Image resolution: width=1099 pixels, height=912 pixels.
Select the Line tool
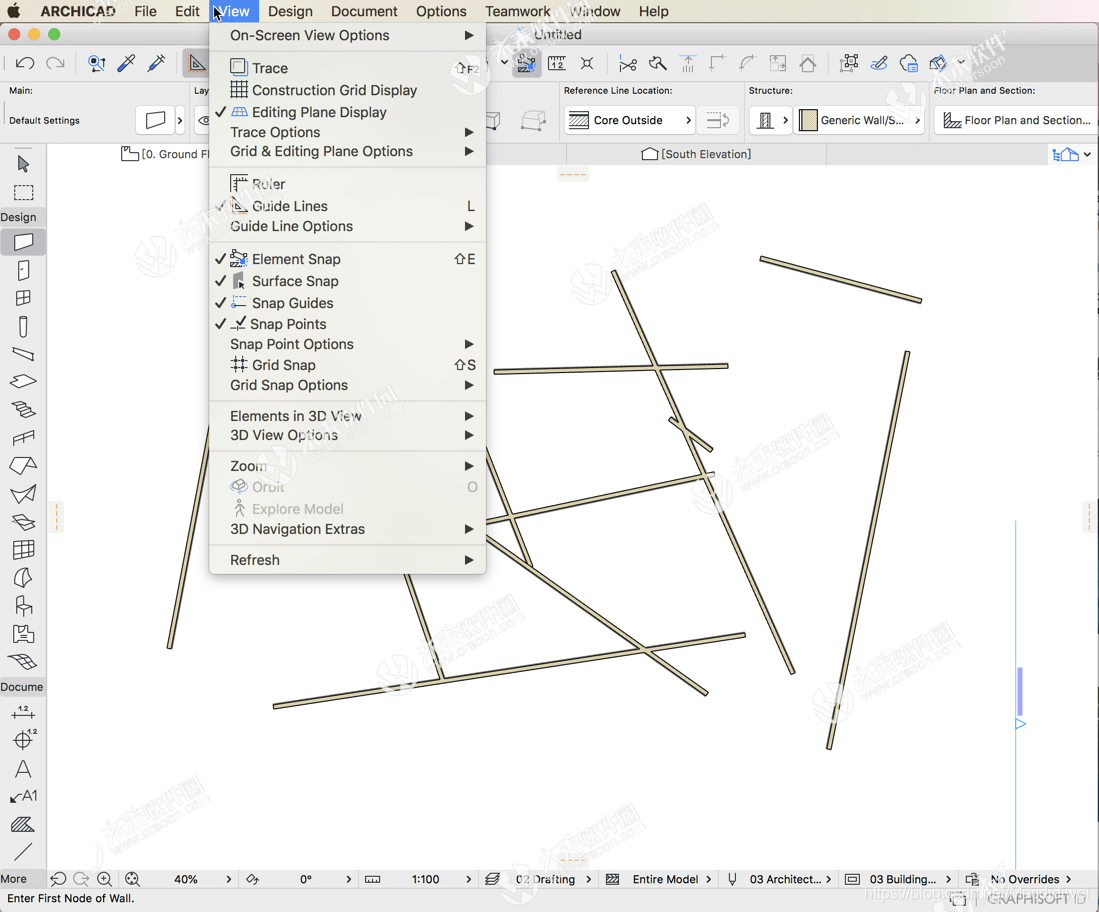pyautogui.click(x=23, y=852)
